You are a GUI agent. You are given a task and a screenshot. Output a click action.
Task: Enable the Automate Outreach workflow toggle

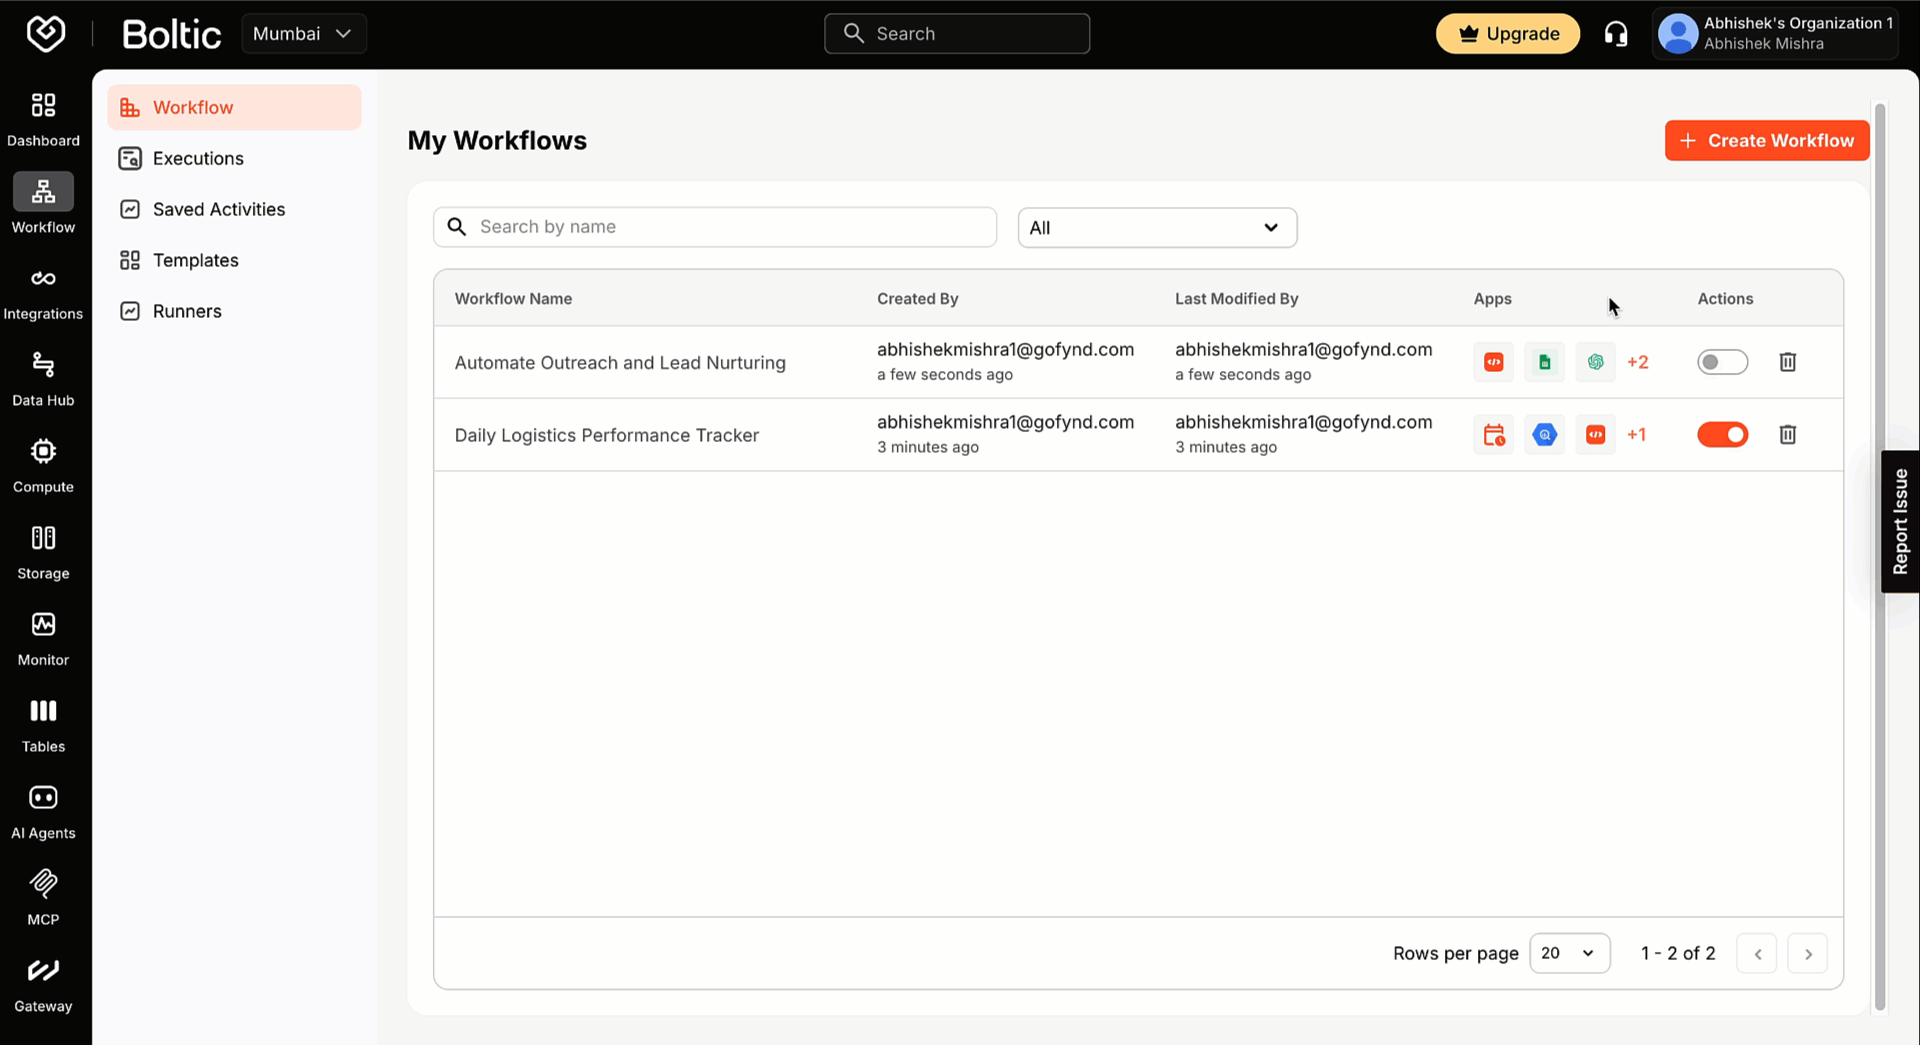click(x=1722, y=362)
